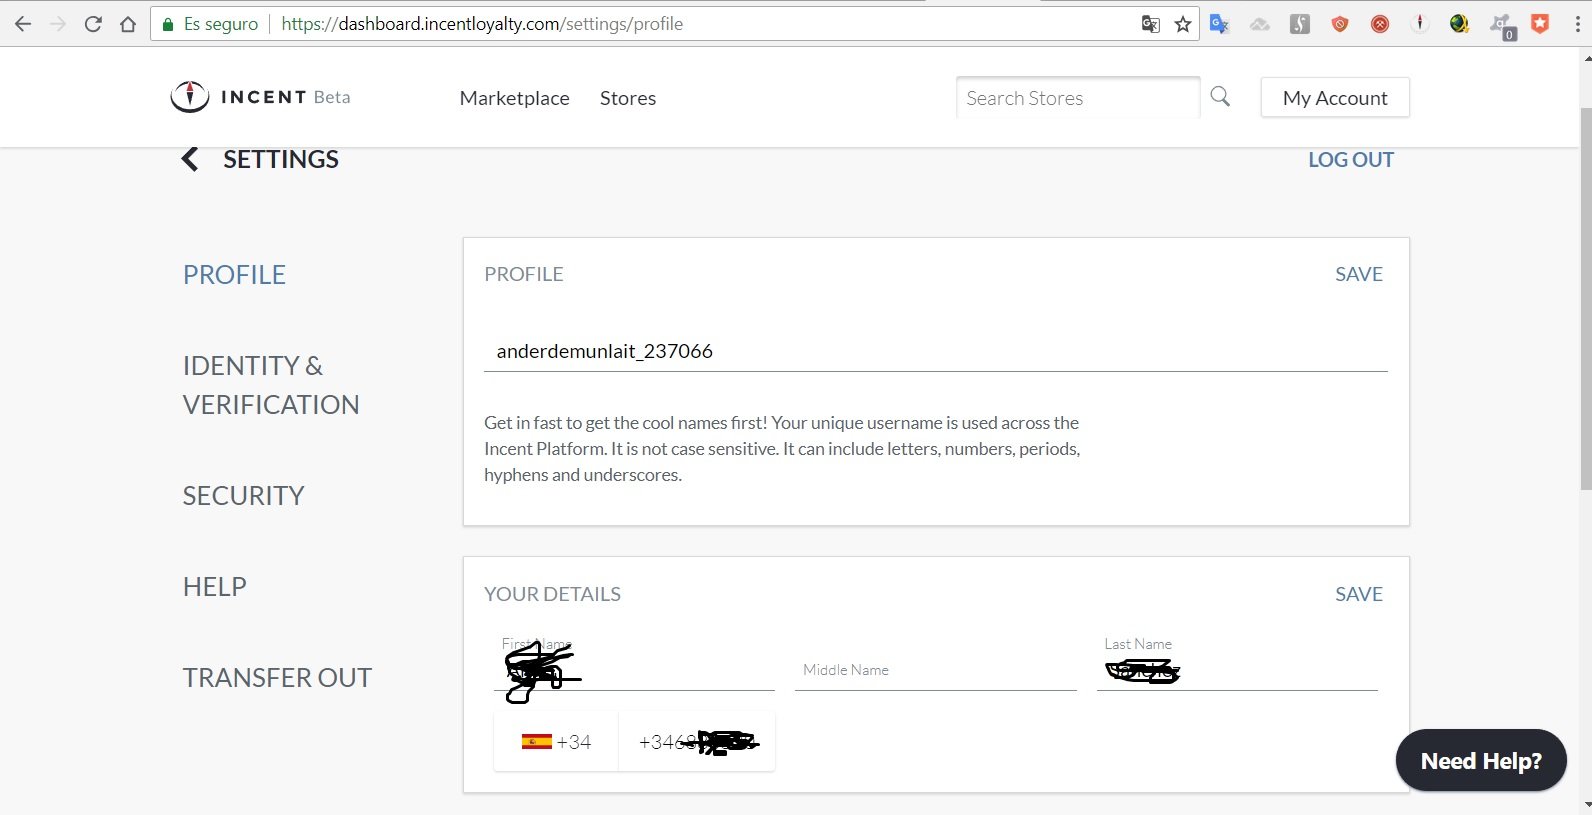Viewport: 1592px width, 815px height.
Task: Open the Chrome three-dot menu
Action: pyautogui.click(x=1577, y=24)
